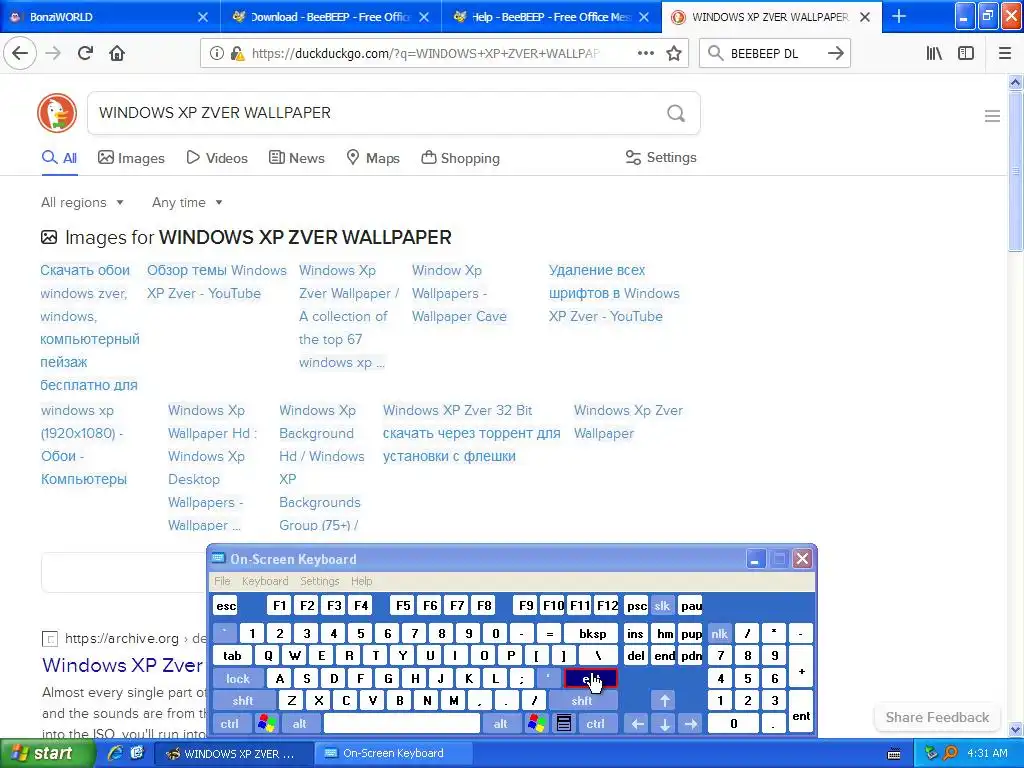Open the Firefox Library icon
The image size is (1024, 768).
pyautogui.click(x=934, y=54)
